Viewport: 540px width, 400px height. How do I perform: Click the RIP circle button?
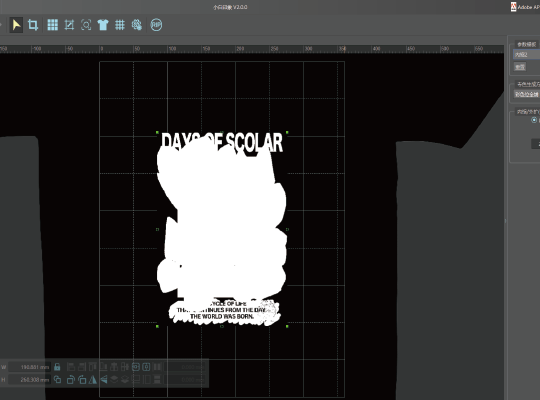click(156, 25)
